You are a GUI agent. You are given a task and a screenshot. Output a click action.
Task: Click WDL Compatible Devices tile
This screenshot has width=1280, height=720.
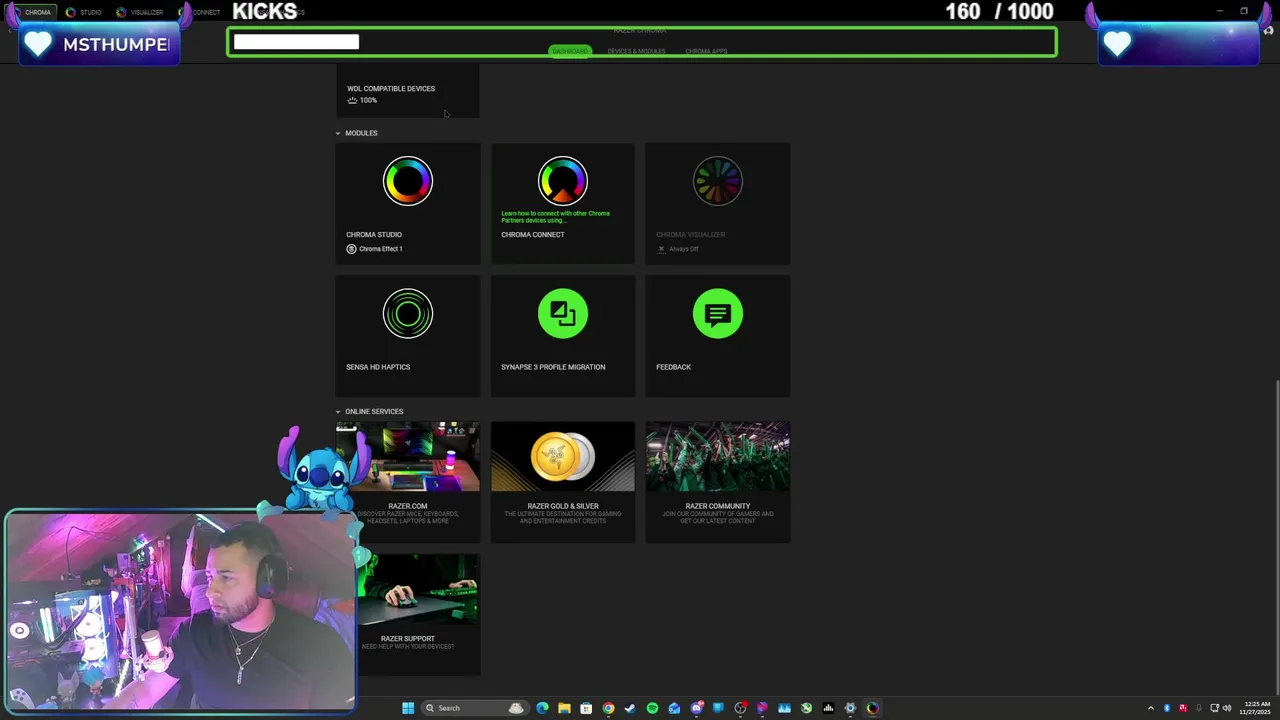pos(408,92)
